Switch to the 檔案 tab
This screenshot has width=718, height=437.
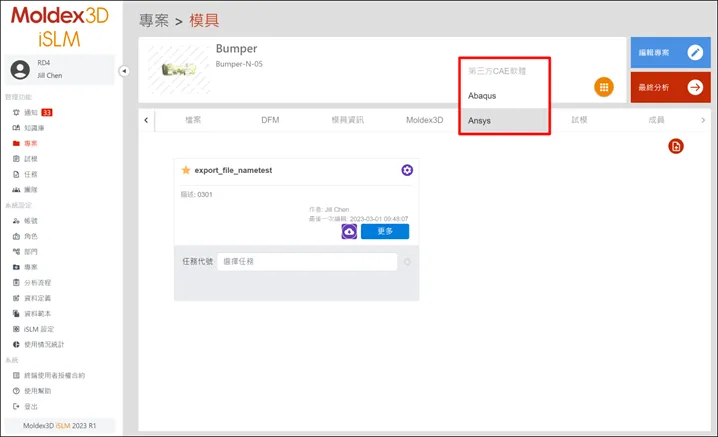193,120
